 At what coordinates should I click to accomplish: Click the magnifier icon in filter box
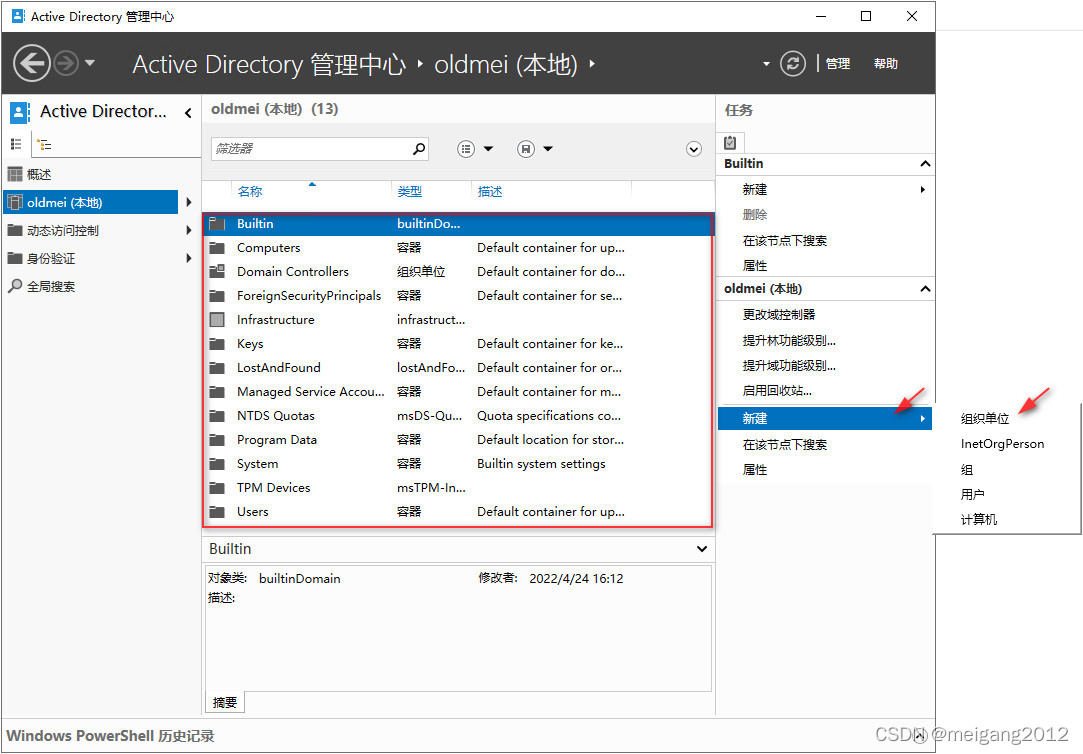(x=419, y=149)
